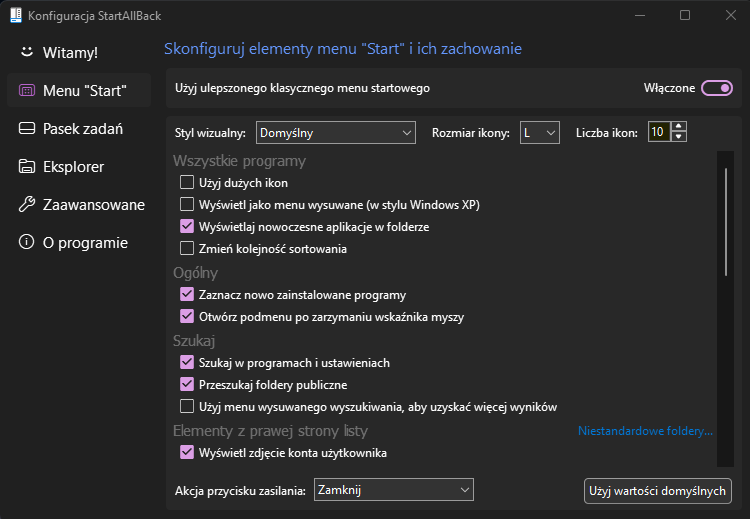Screen dimensions: 750x519
Task: Click the StartAllBack app icon in title bar
Action: click(x=16, y=15)
